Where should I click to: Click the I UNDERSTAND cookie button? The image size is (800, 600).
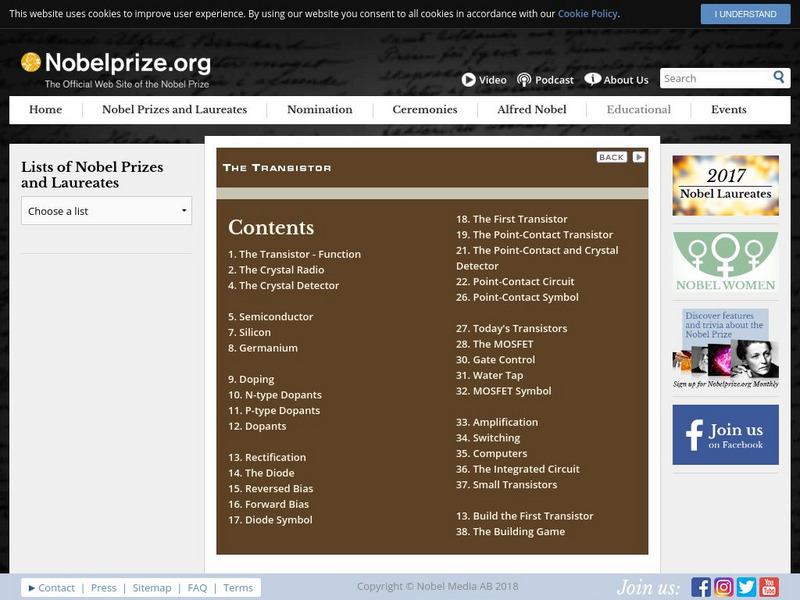(x=745, y=14)
